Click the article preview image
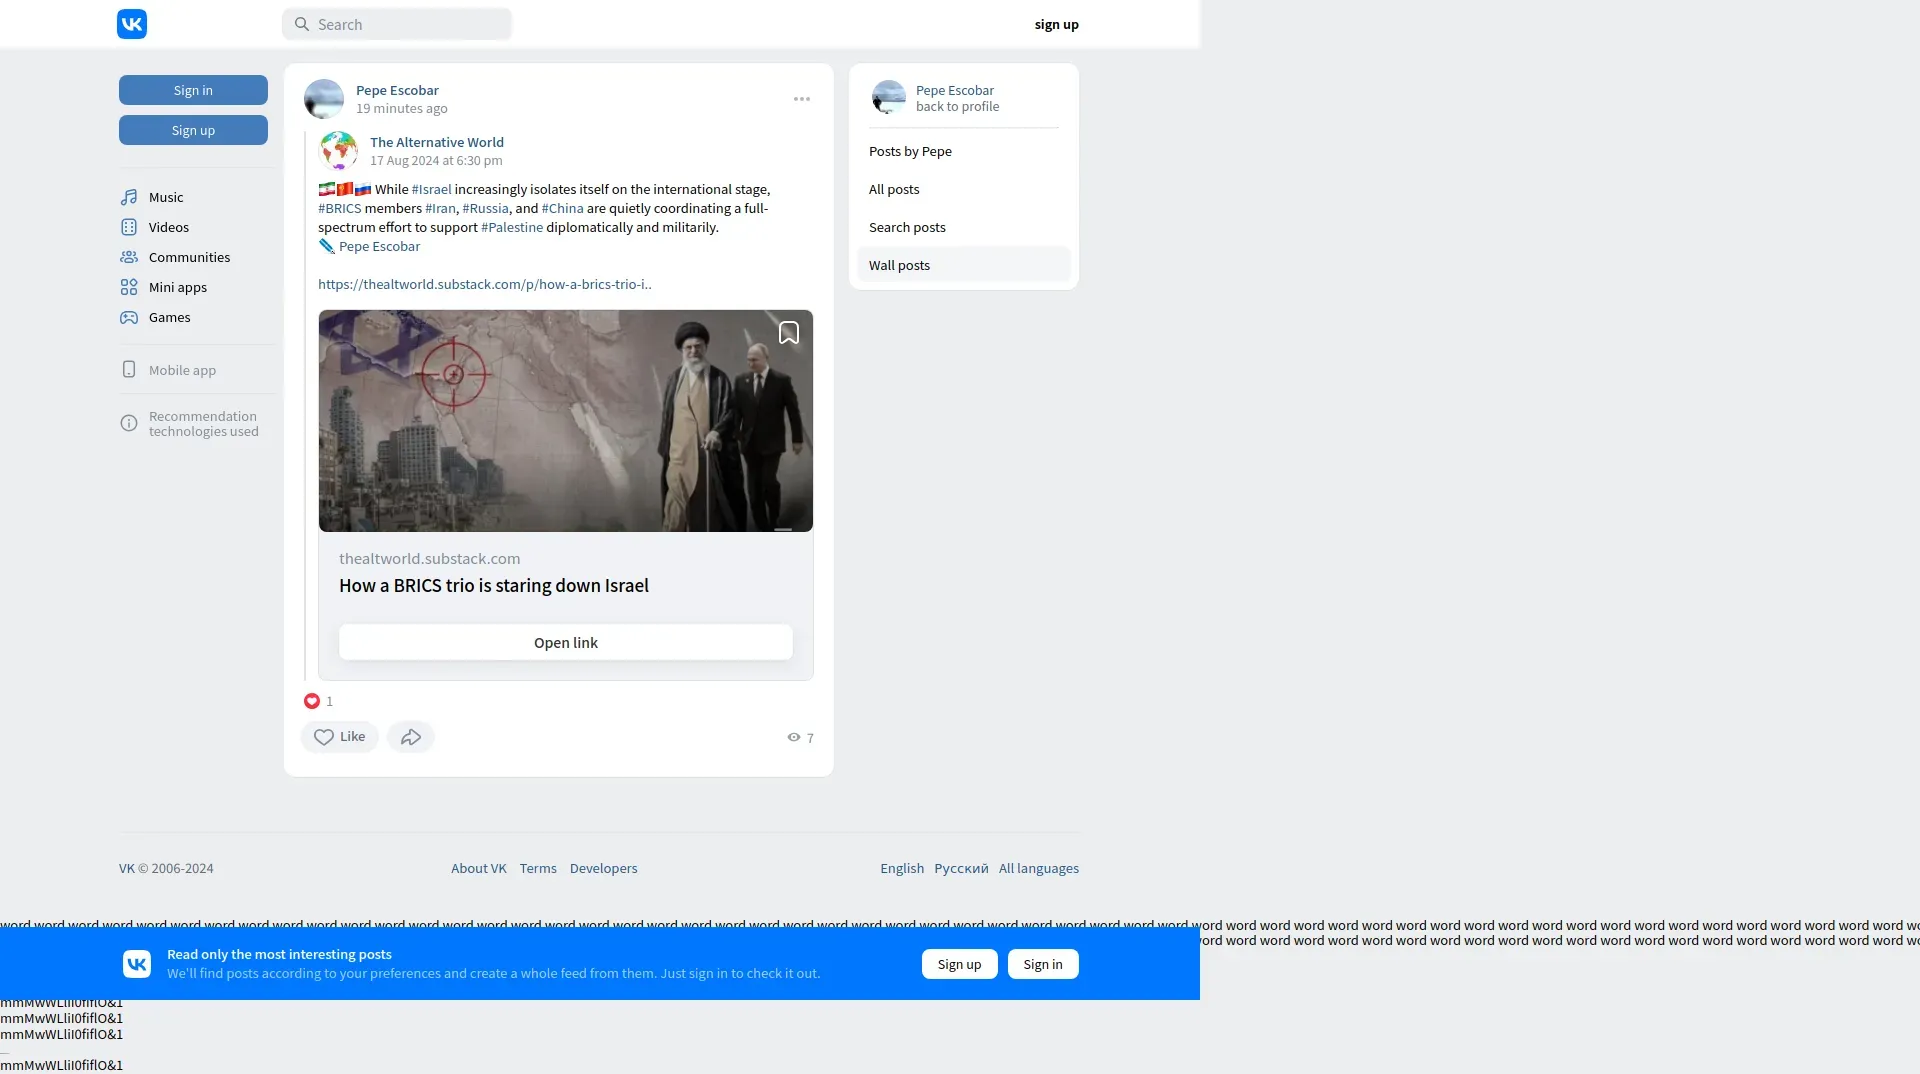The image size is (1920, 1074). [566, 421]
